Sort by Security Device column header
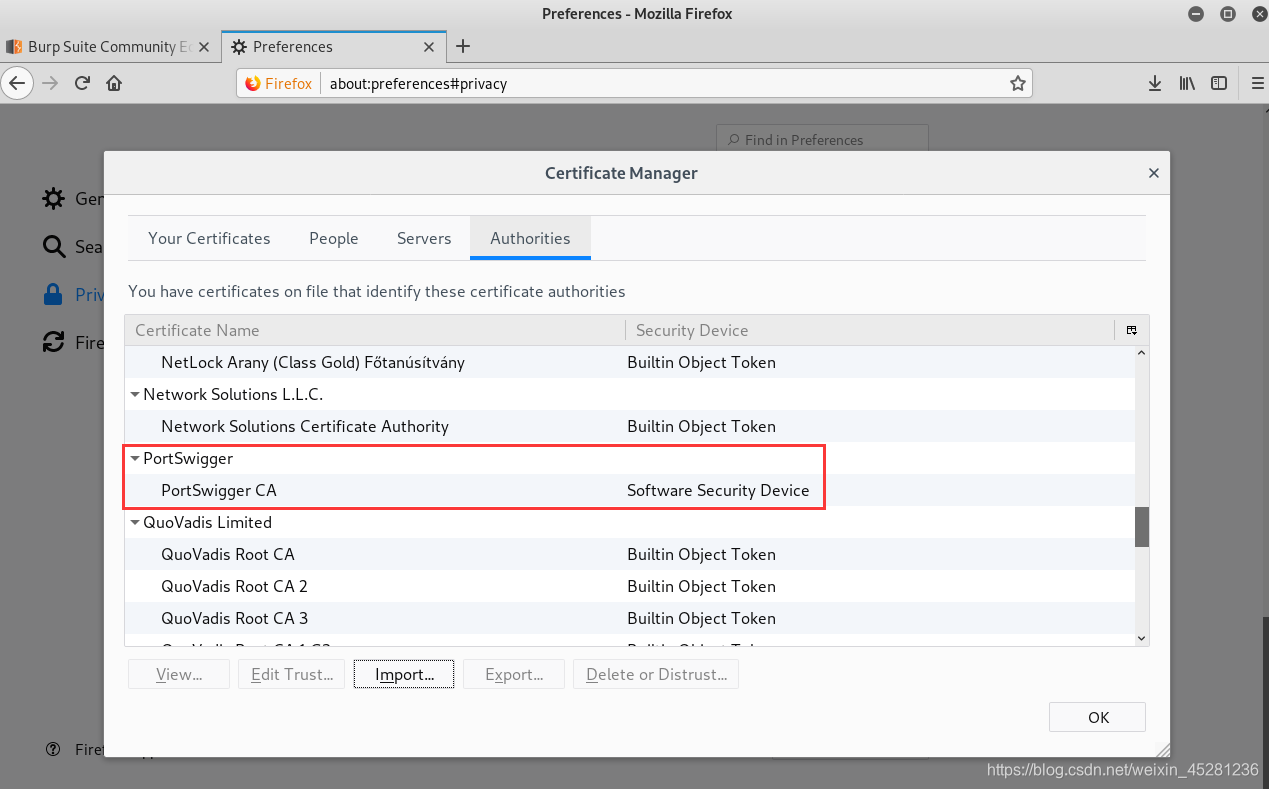 (870, 330)
